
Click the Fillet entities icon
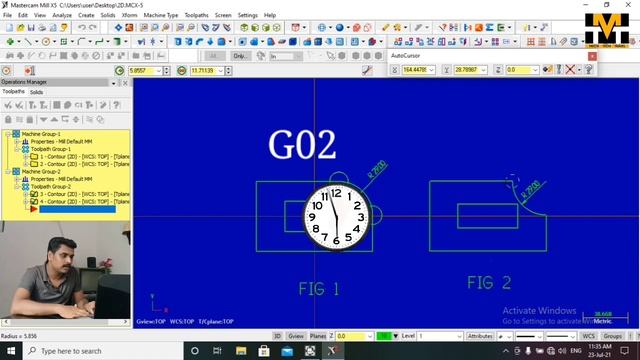pos(81,42)
